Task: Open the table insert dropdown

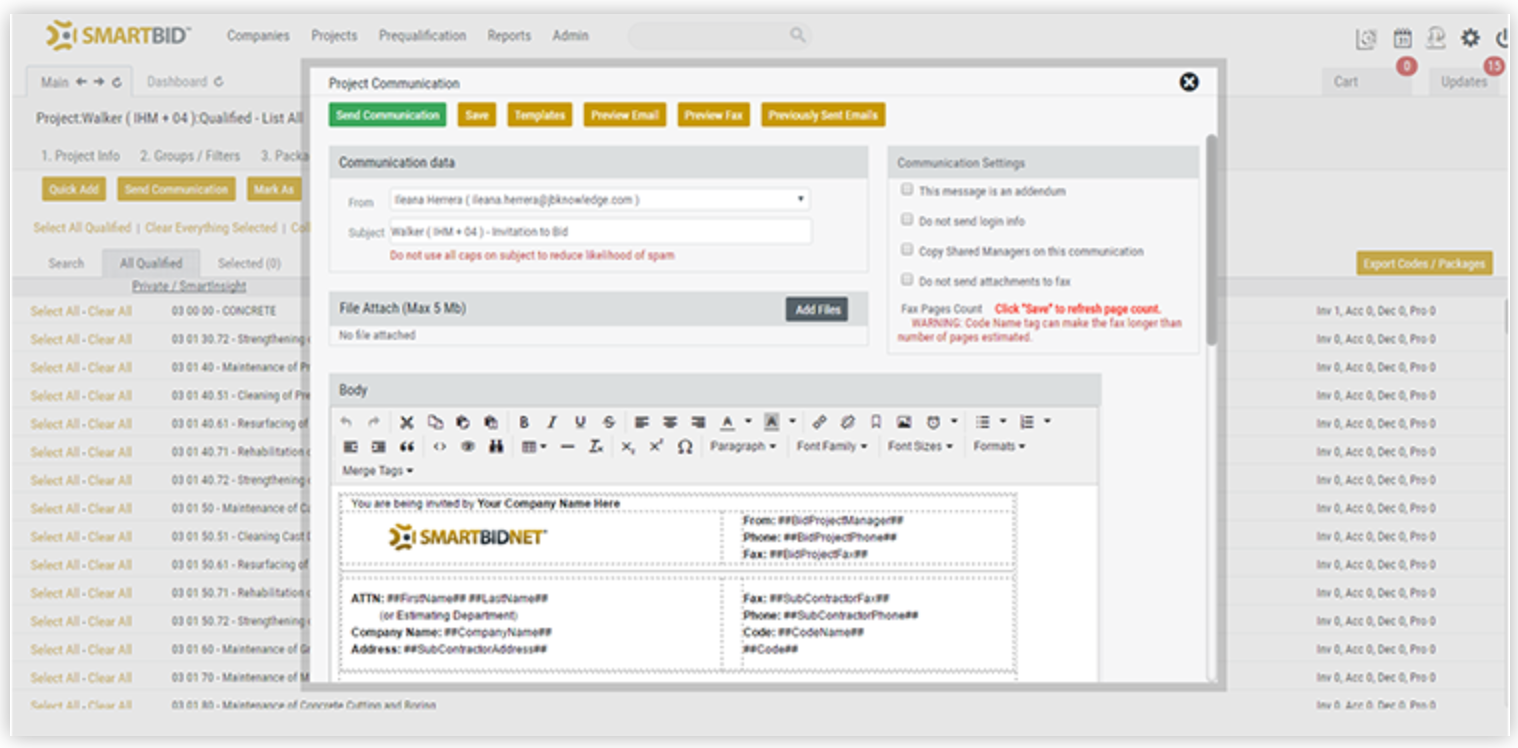Action: pos(535,446)
